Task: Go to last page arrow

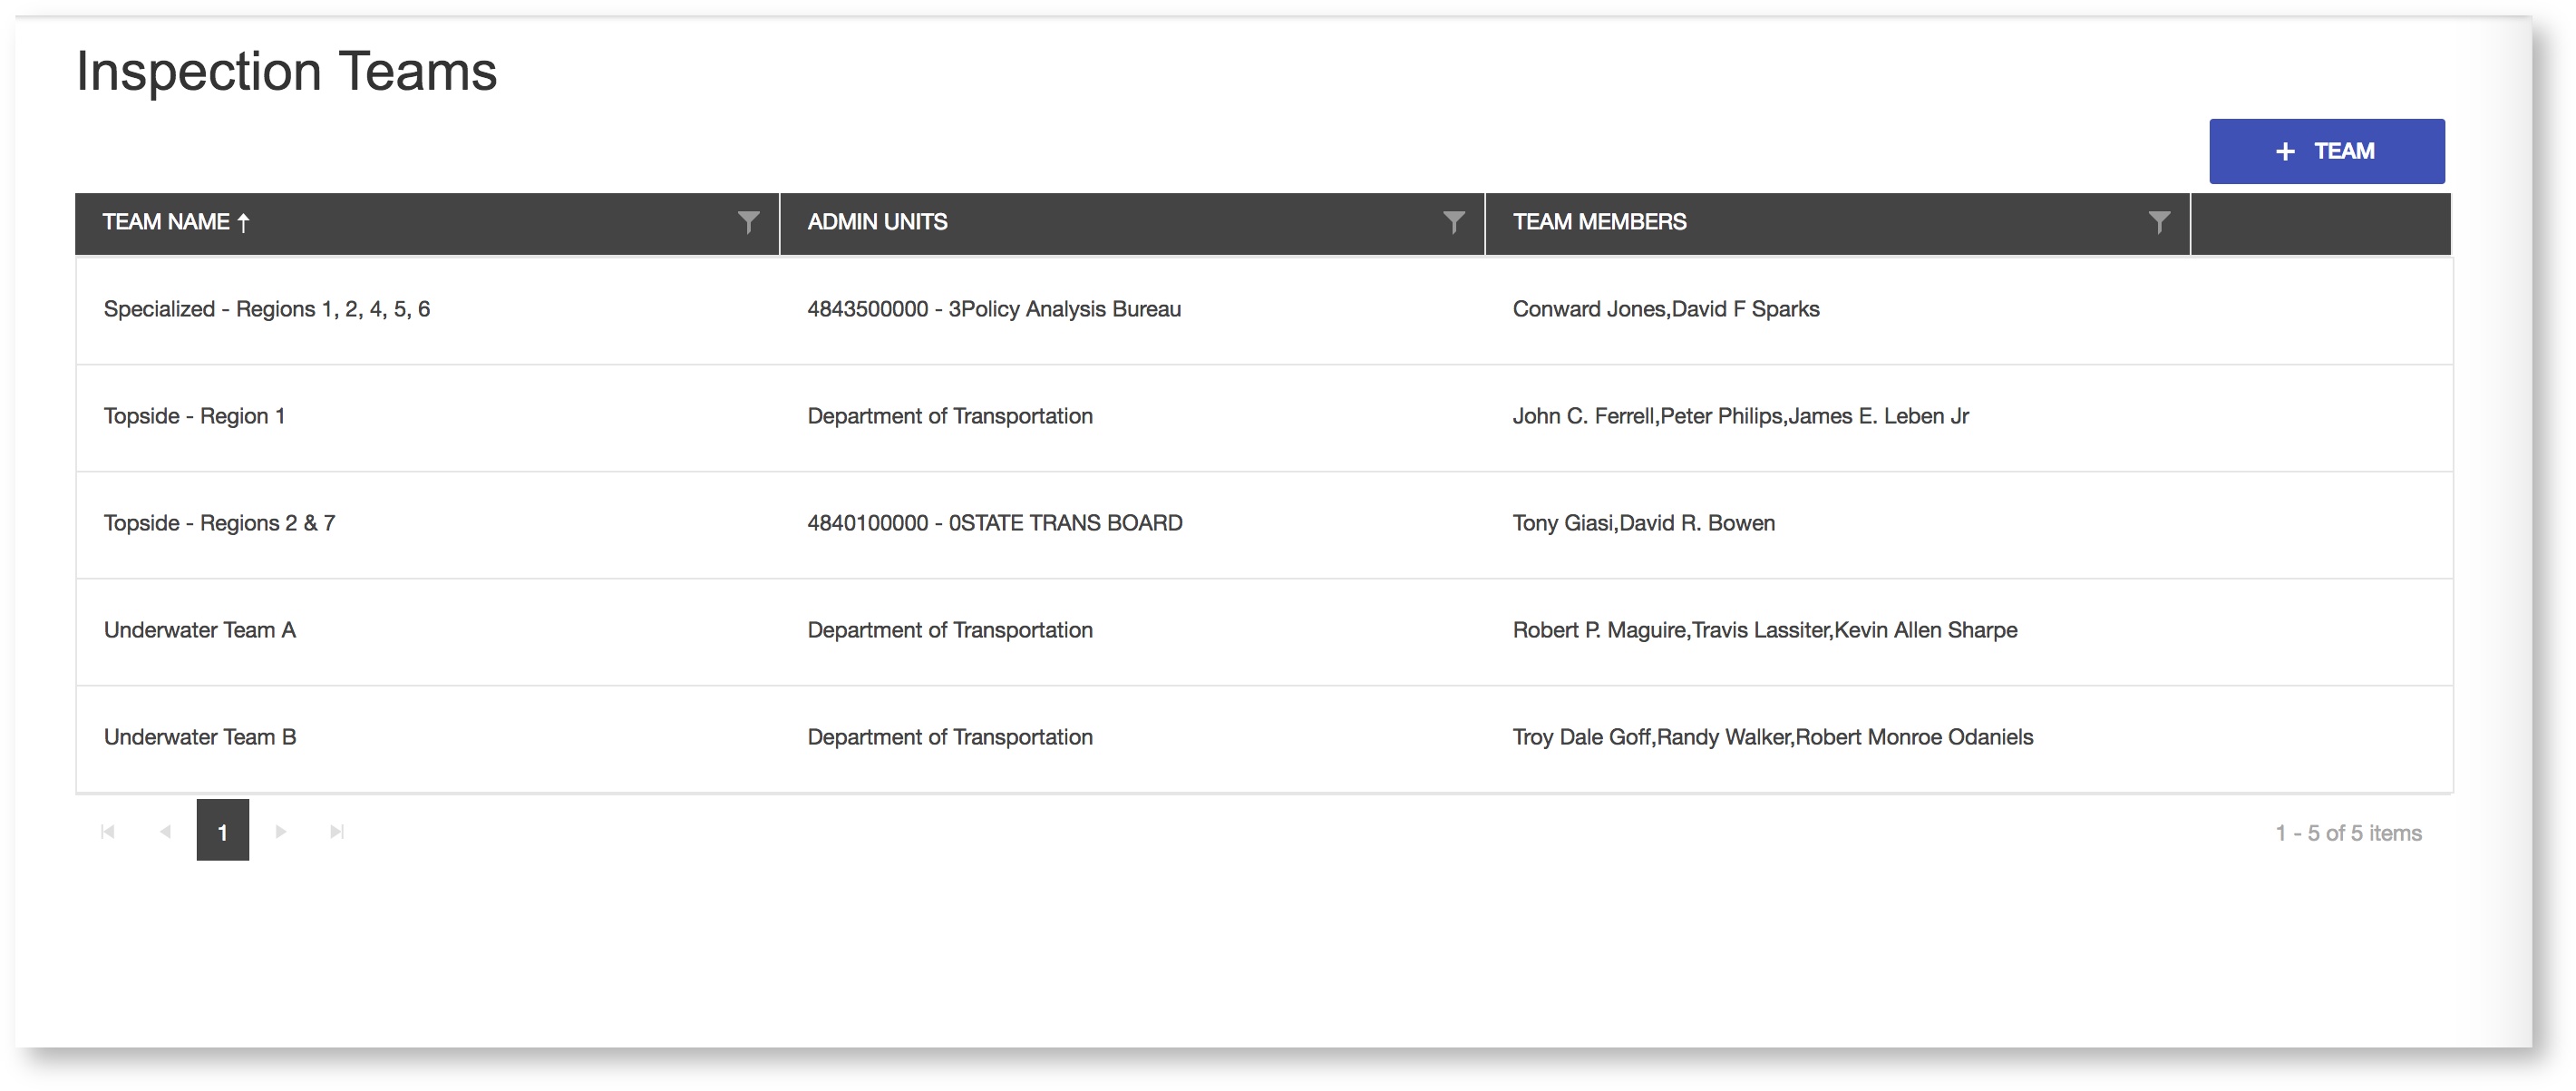Action: coord(337,832)
